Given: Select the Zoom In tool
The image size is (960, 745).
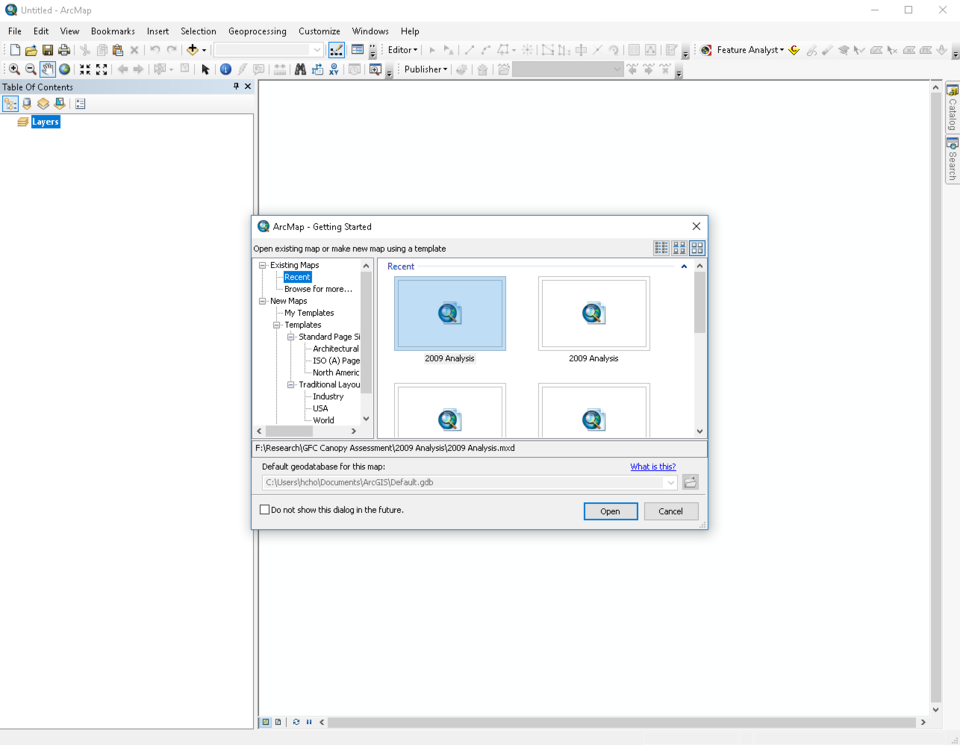Looking at the screenshot, I should (16, 69).
